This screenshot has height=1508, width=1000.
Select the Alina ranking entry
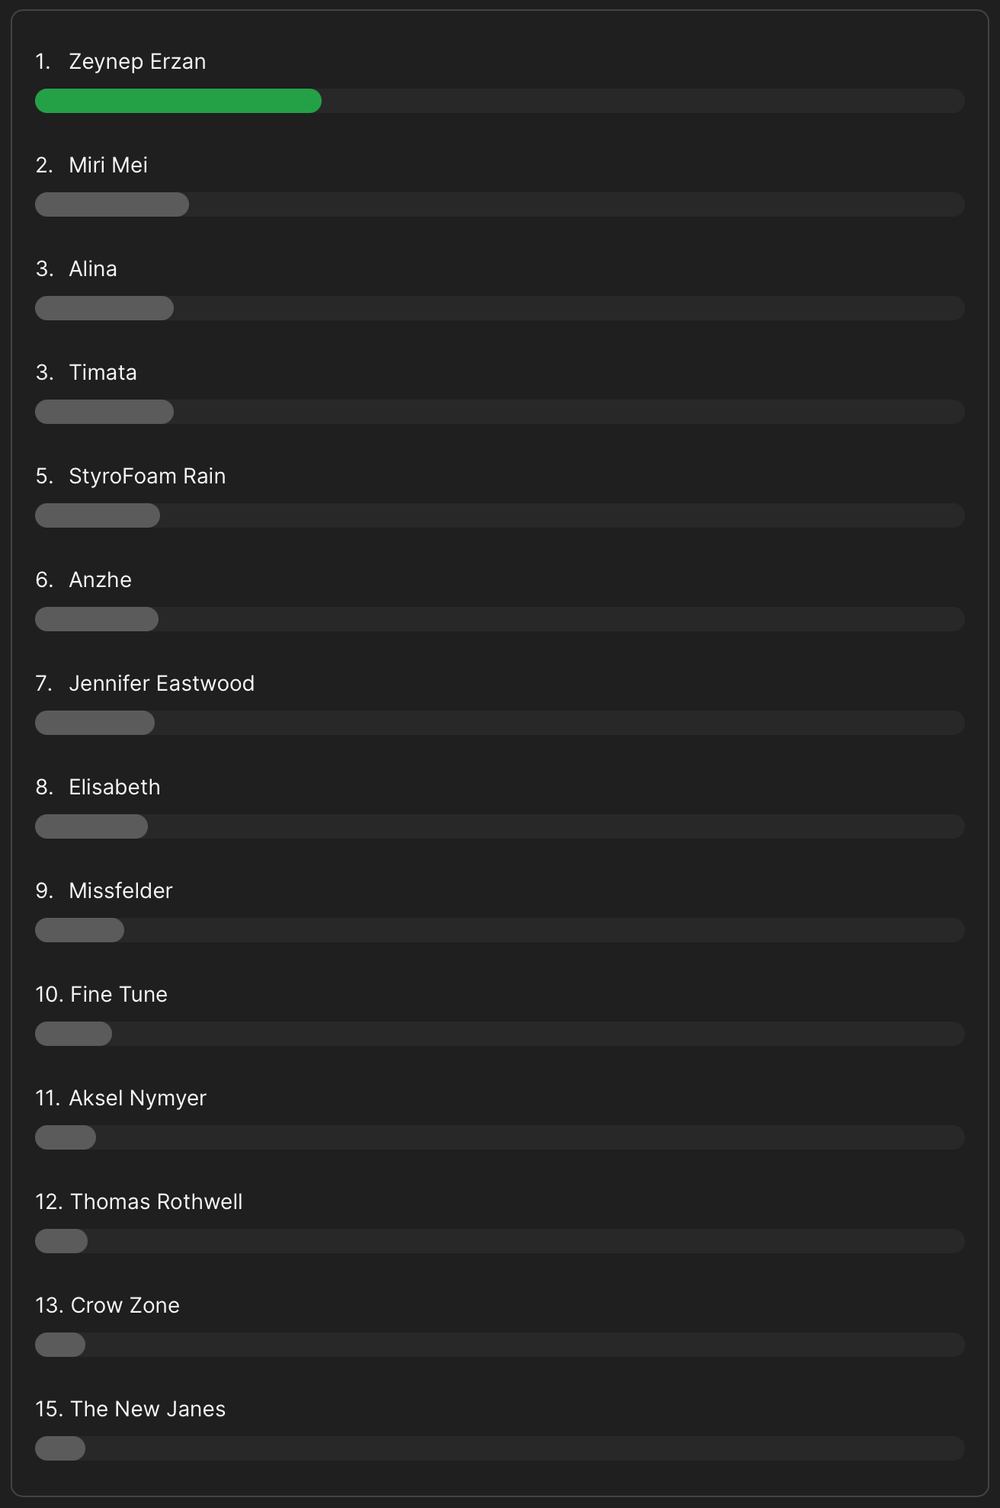[x=93, y=269]
